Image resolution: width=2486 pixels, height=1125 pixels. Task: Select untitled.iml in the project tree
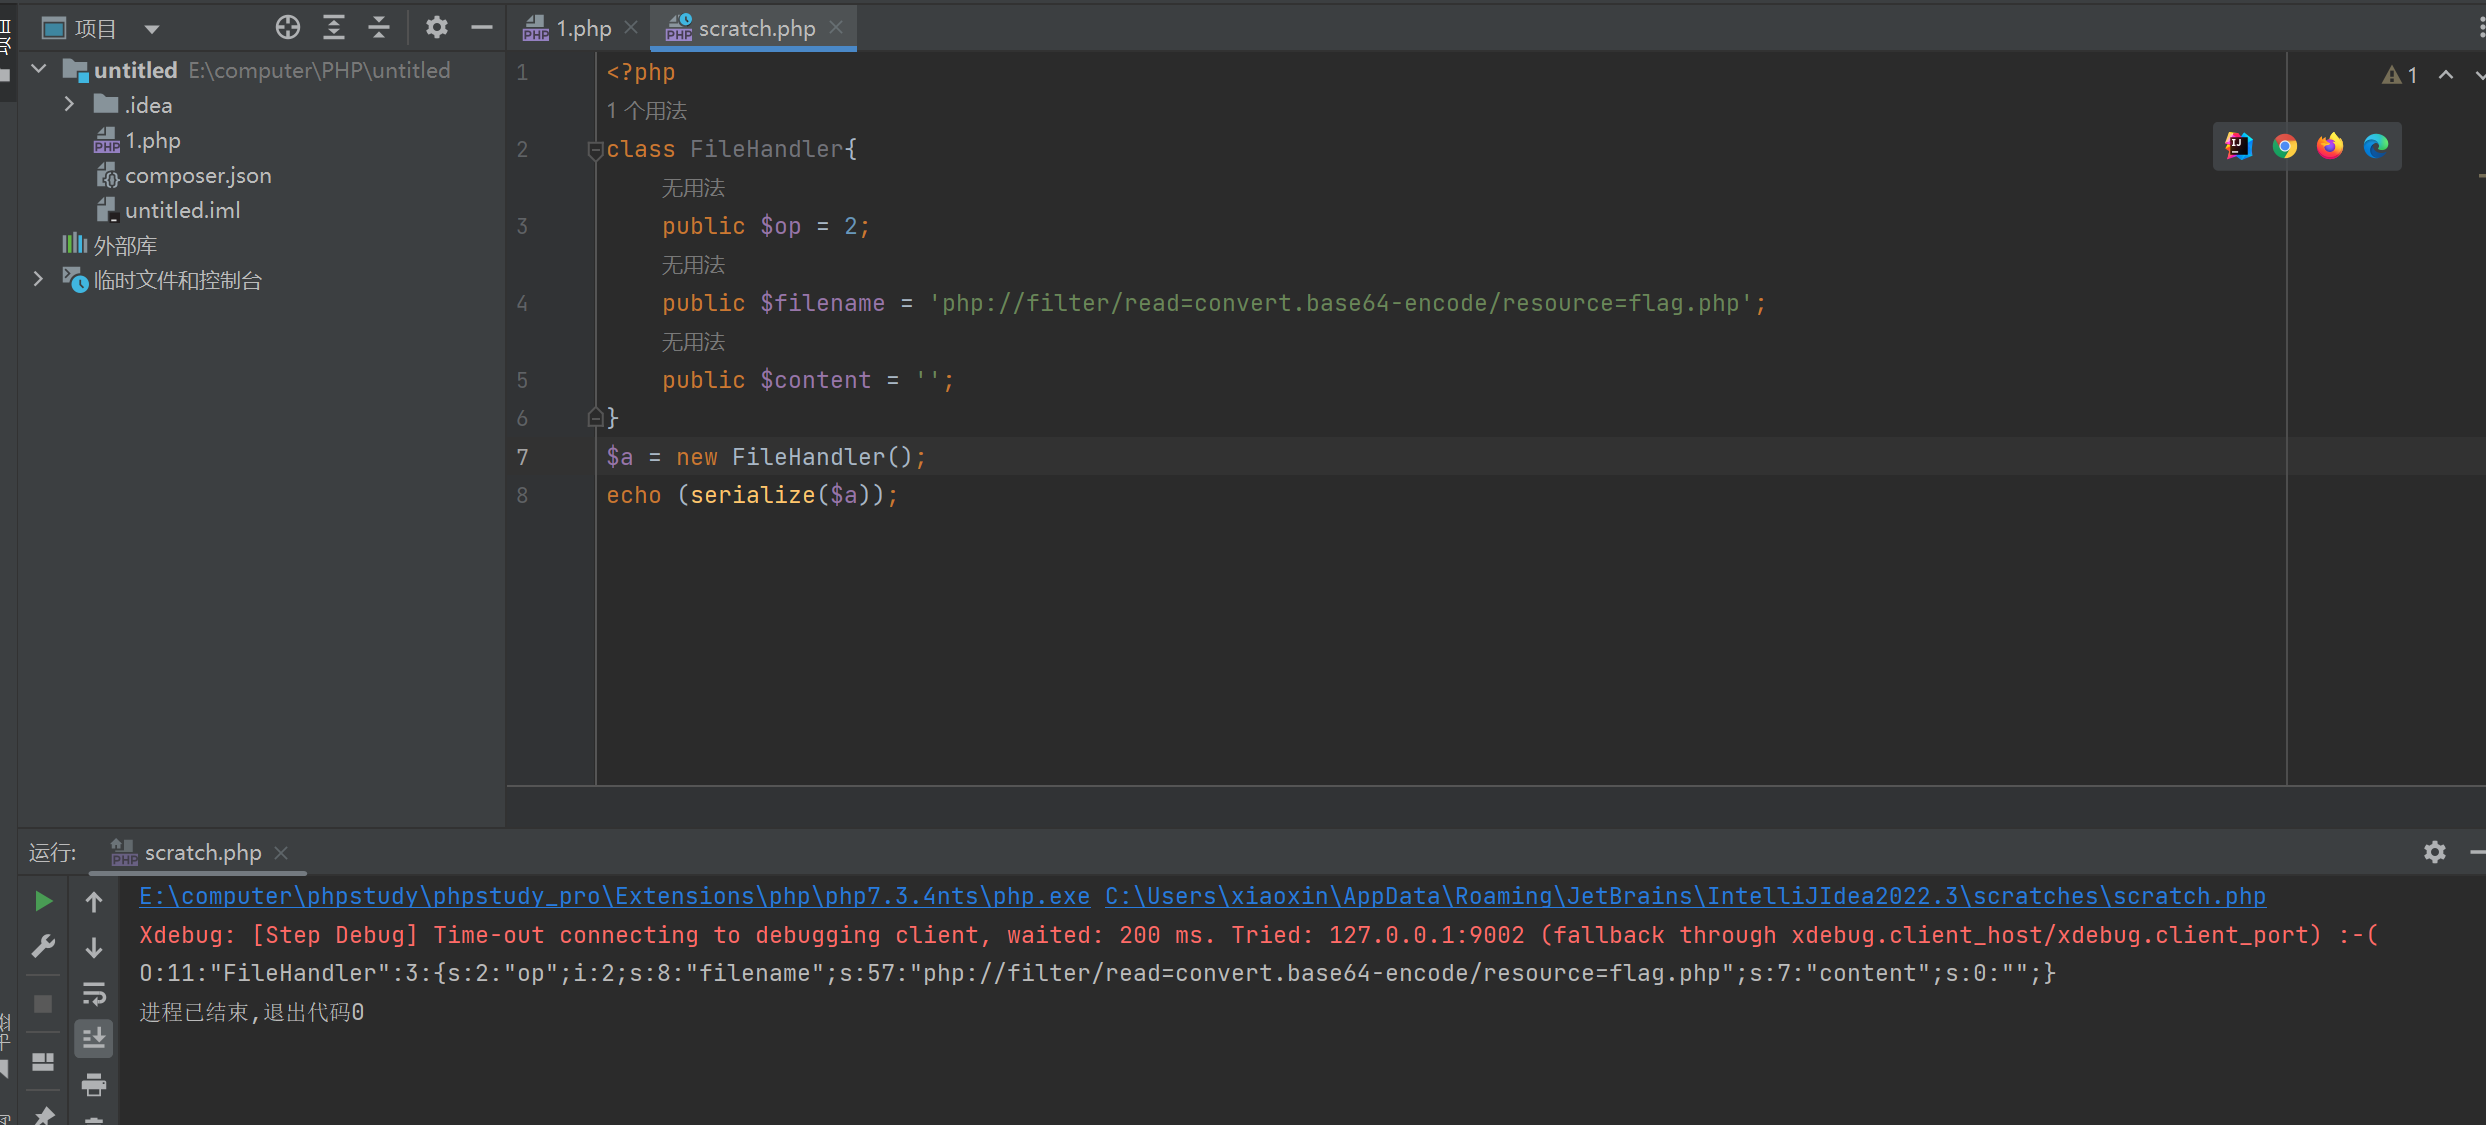[x=168, y=210]
